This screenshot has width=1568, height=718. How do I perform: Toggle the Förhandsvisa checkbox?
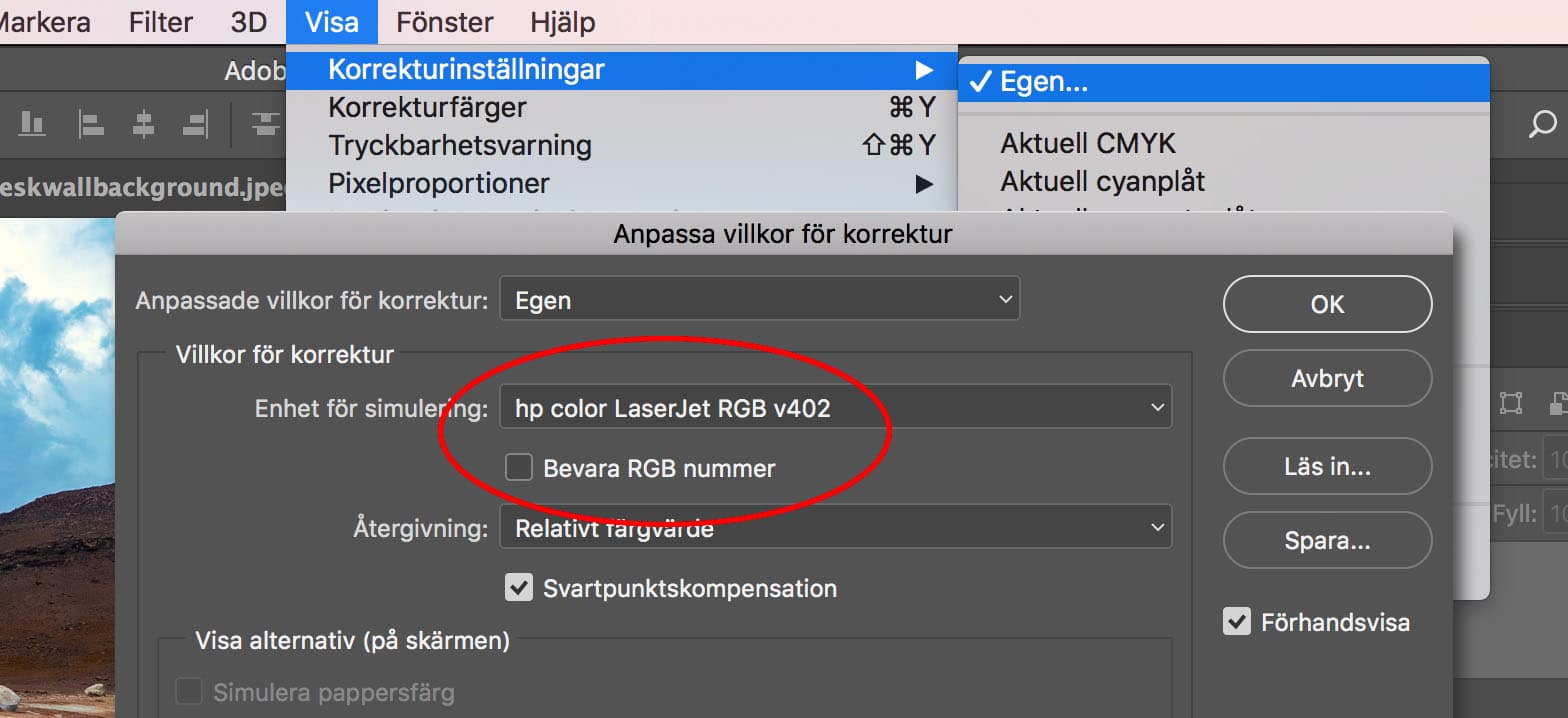click(x=1237, y=622)
